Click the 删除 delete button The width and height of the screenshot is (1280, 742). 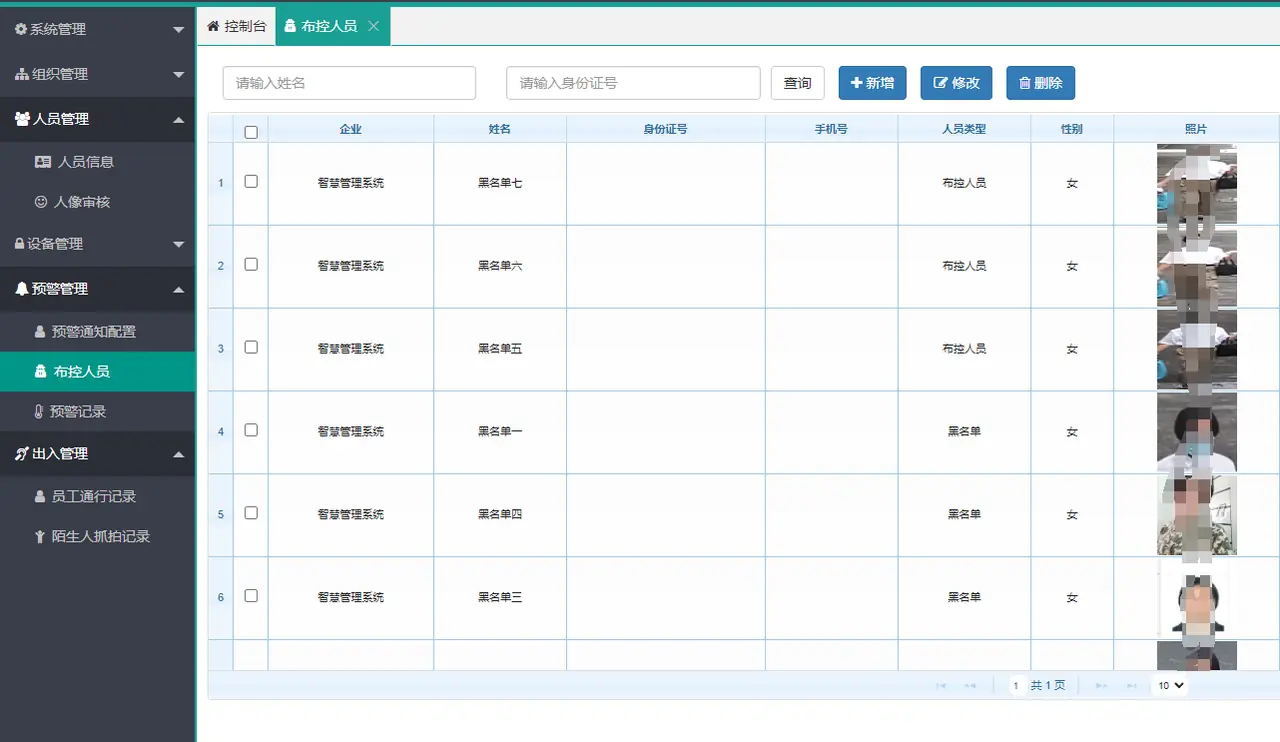(1041, 83)
